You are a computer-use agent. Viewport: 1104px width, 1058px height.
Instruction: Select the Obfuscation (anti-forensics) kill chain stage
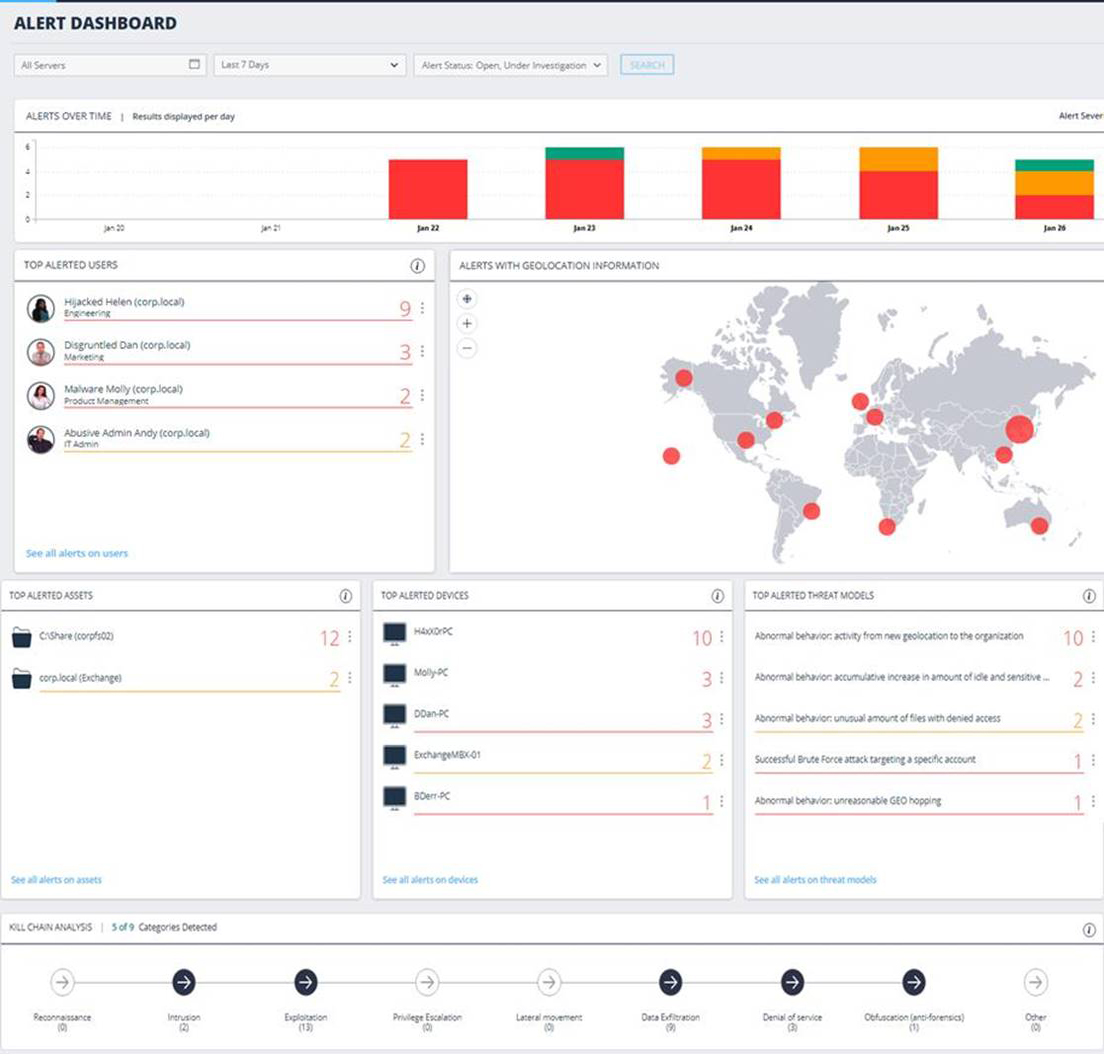click(x=913, y=982)
